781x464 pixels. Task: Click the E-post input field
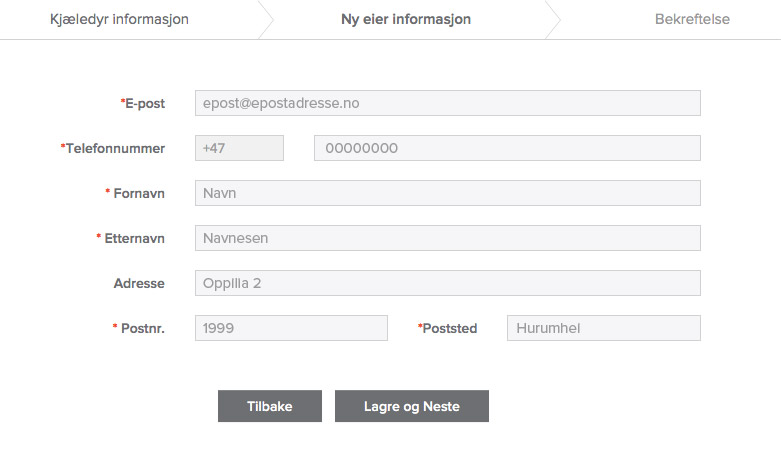tap(447, 103)
